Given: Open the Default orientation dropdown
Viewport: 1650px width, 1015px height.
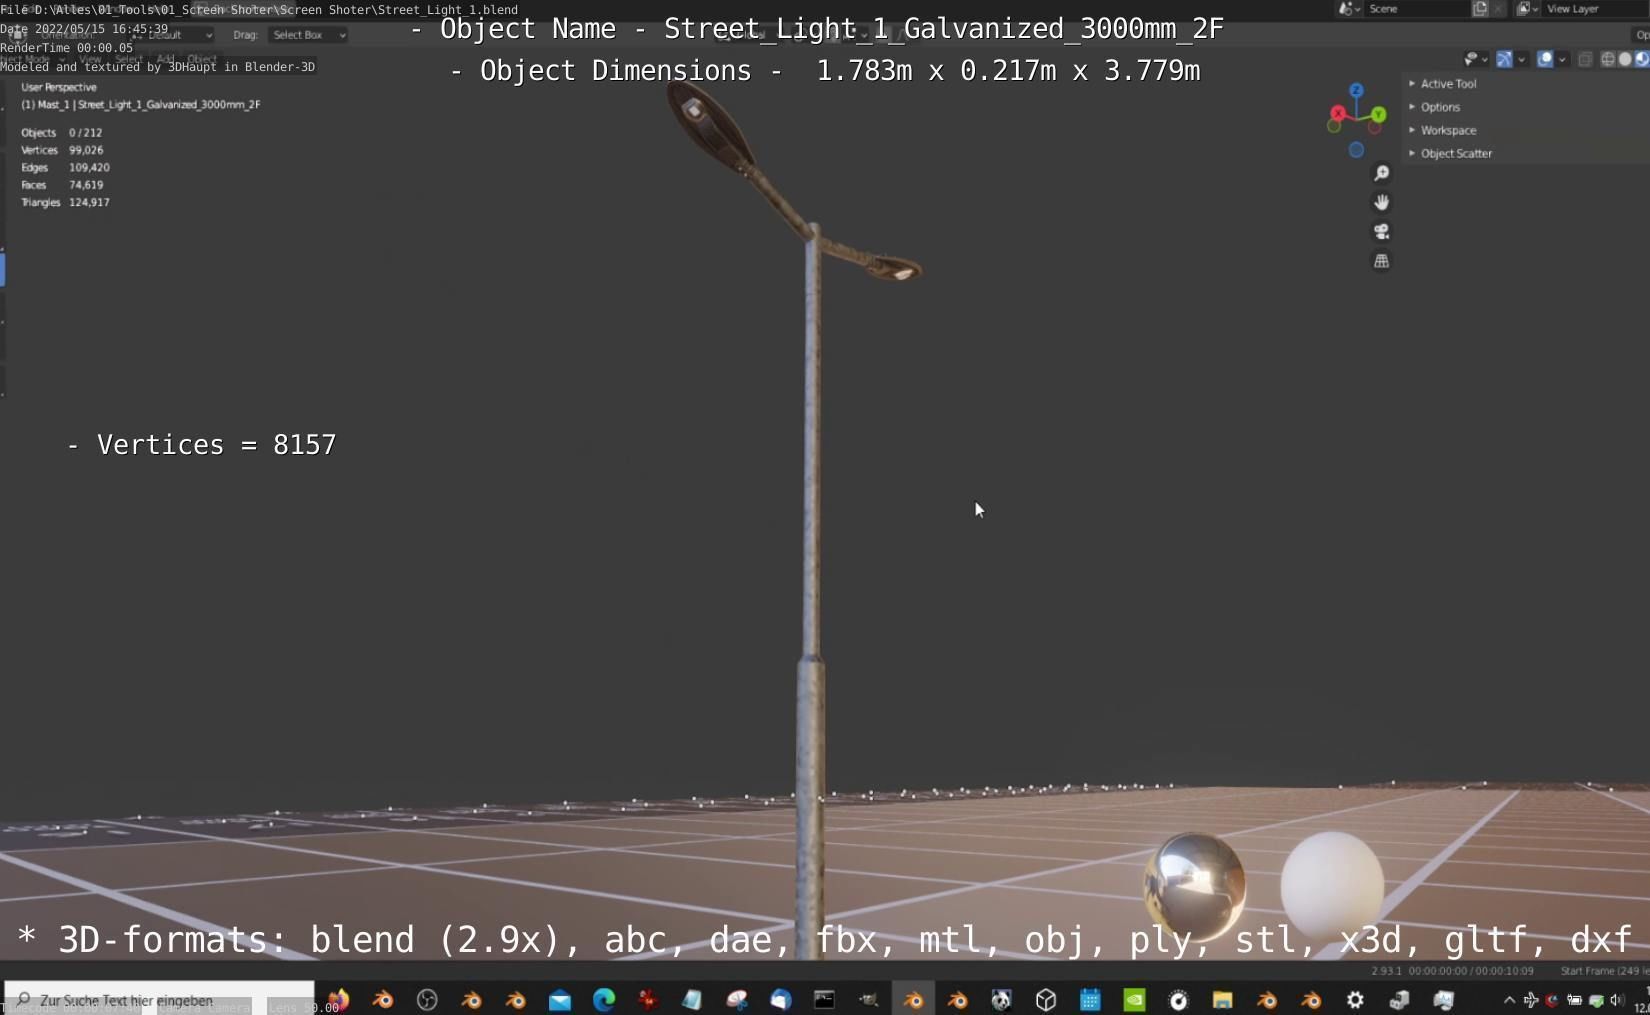Looking at the screenshot, I should click(x=173, y=35).
